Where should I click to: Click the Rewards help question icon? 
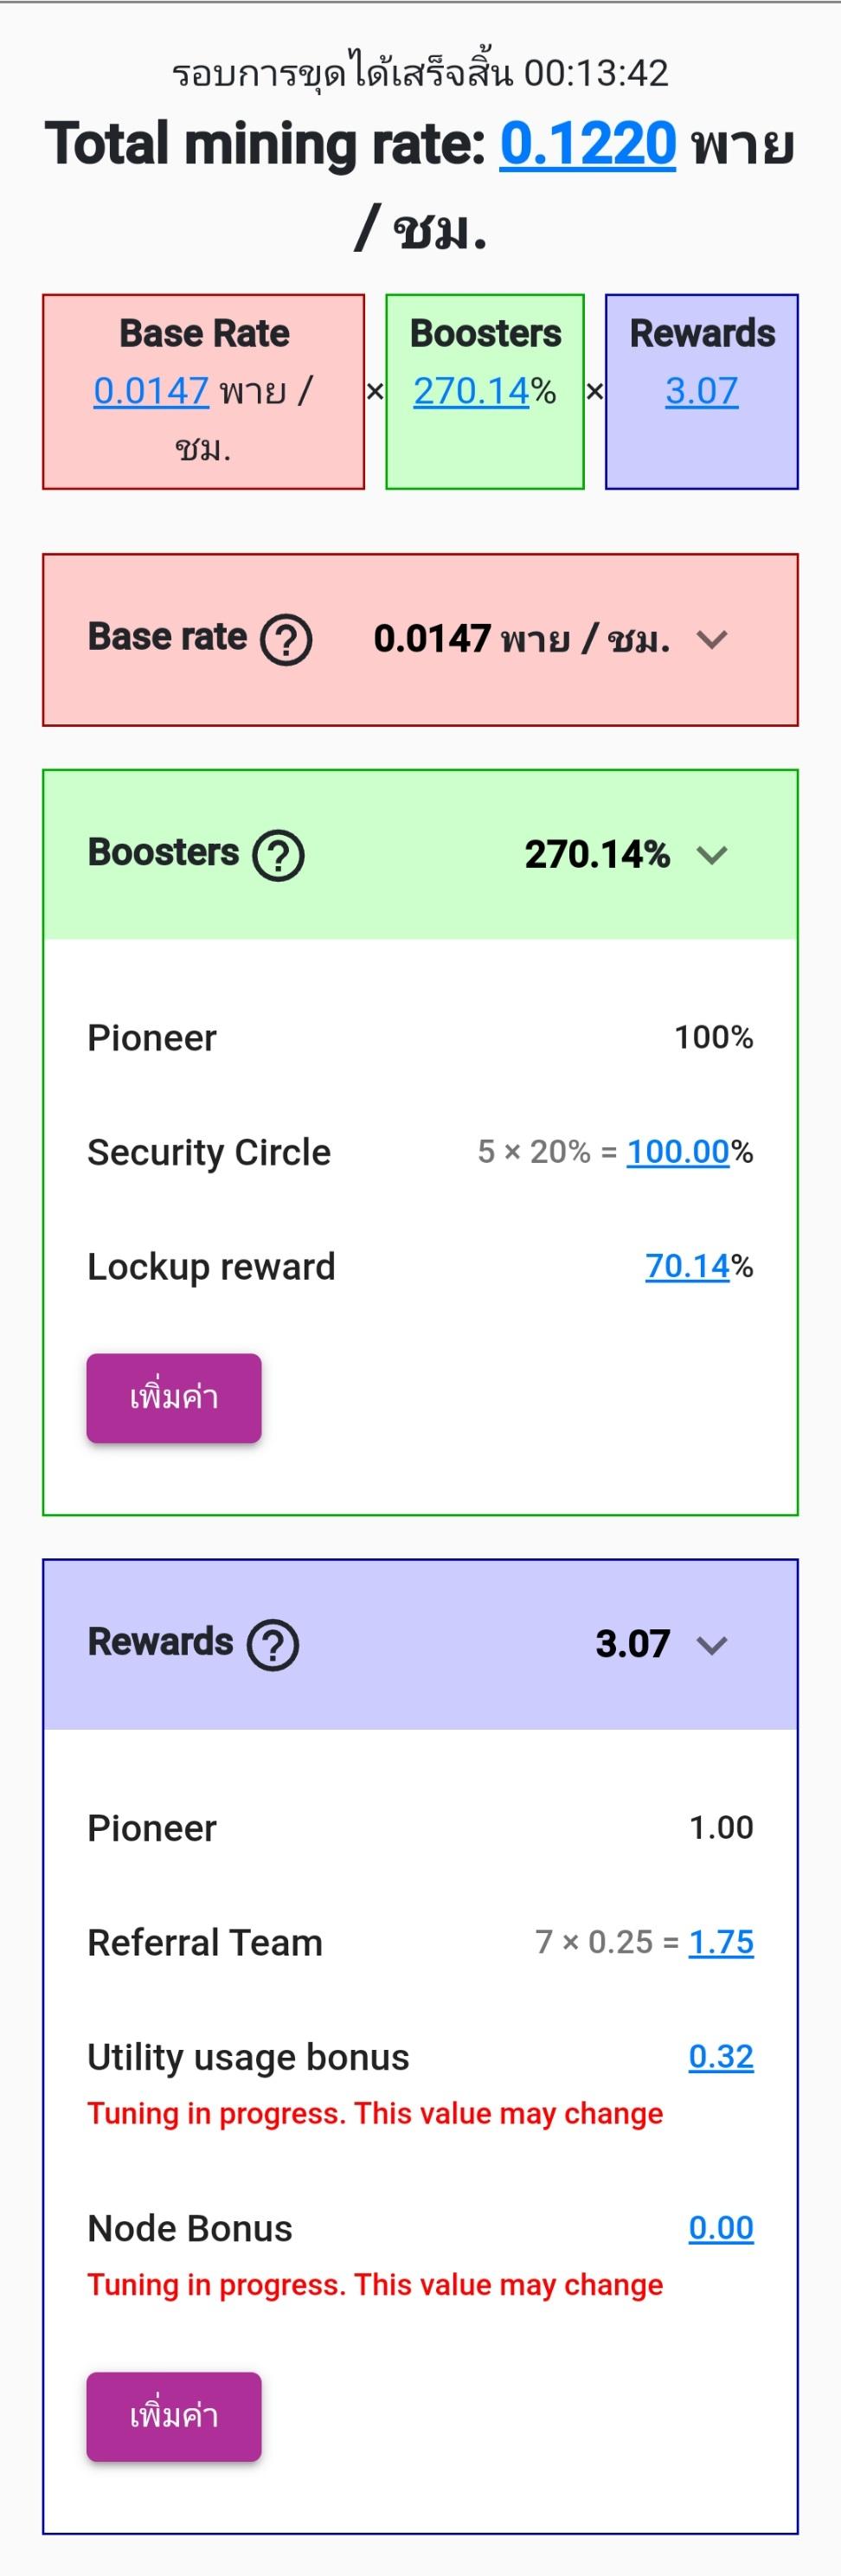coord(273,1645)
